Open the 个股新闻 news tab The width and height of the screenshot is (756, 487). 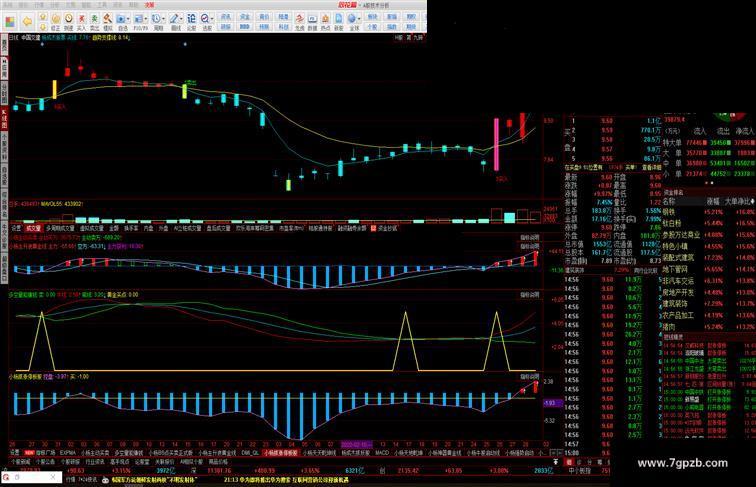20,461
